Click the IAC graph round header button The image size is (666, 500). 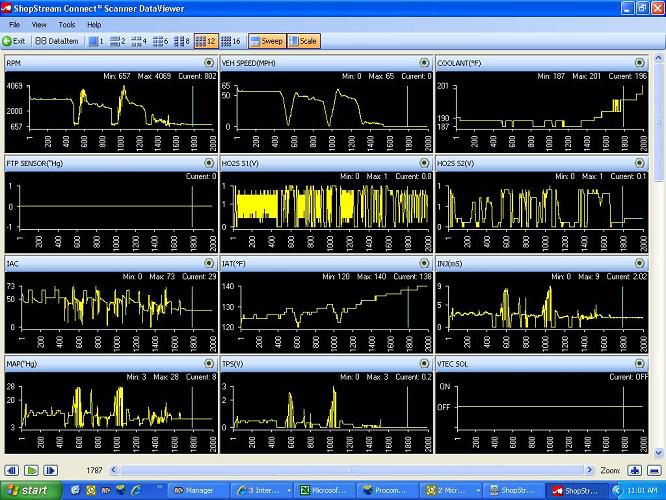209,263
